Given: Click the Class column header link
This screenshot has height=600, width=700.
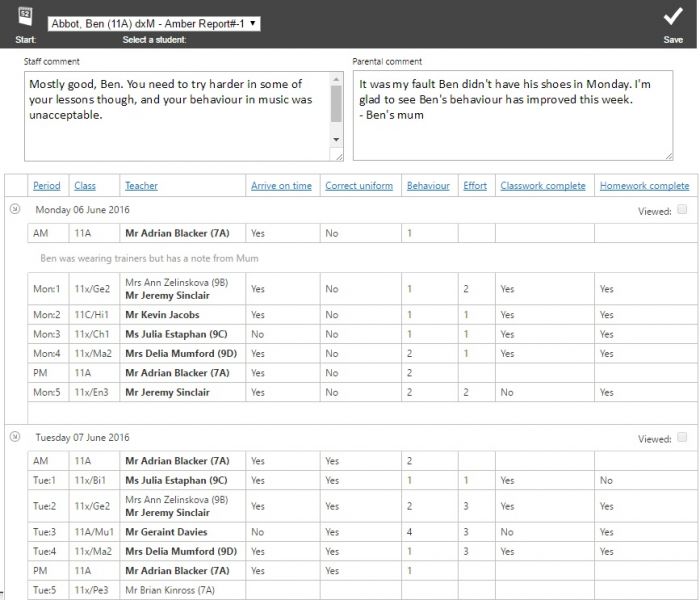Looking at the screenshot, I should [x=85, y=186].
